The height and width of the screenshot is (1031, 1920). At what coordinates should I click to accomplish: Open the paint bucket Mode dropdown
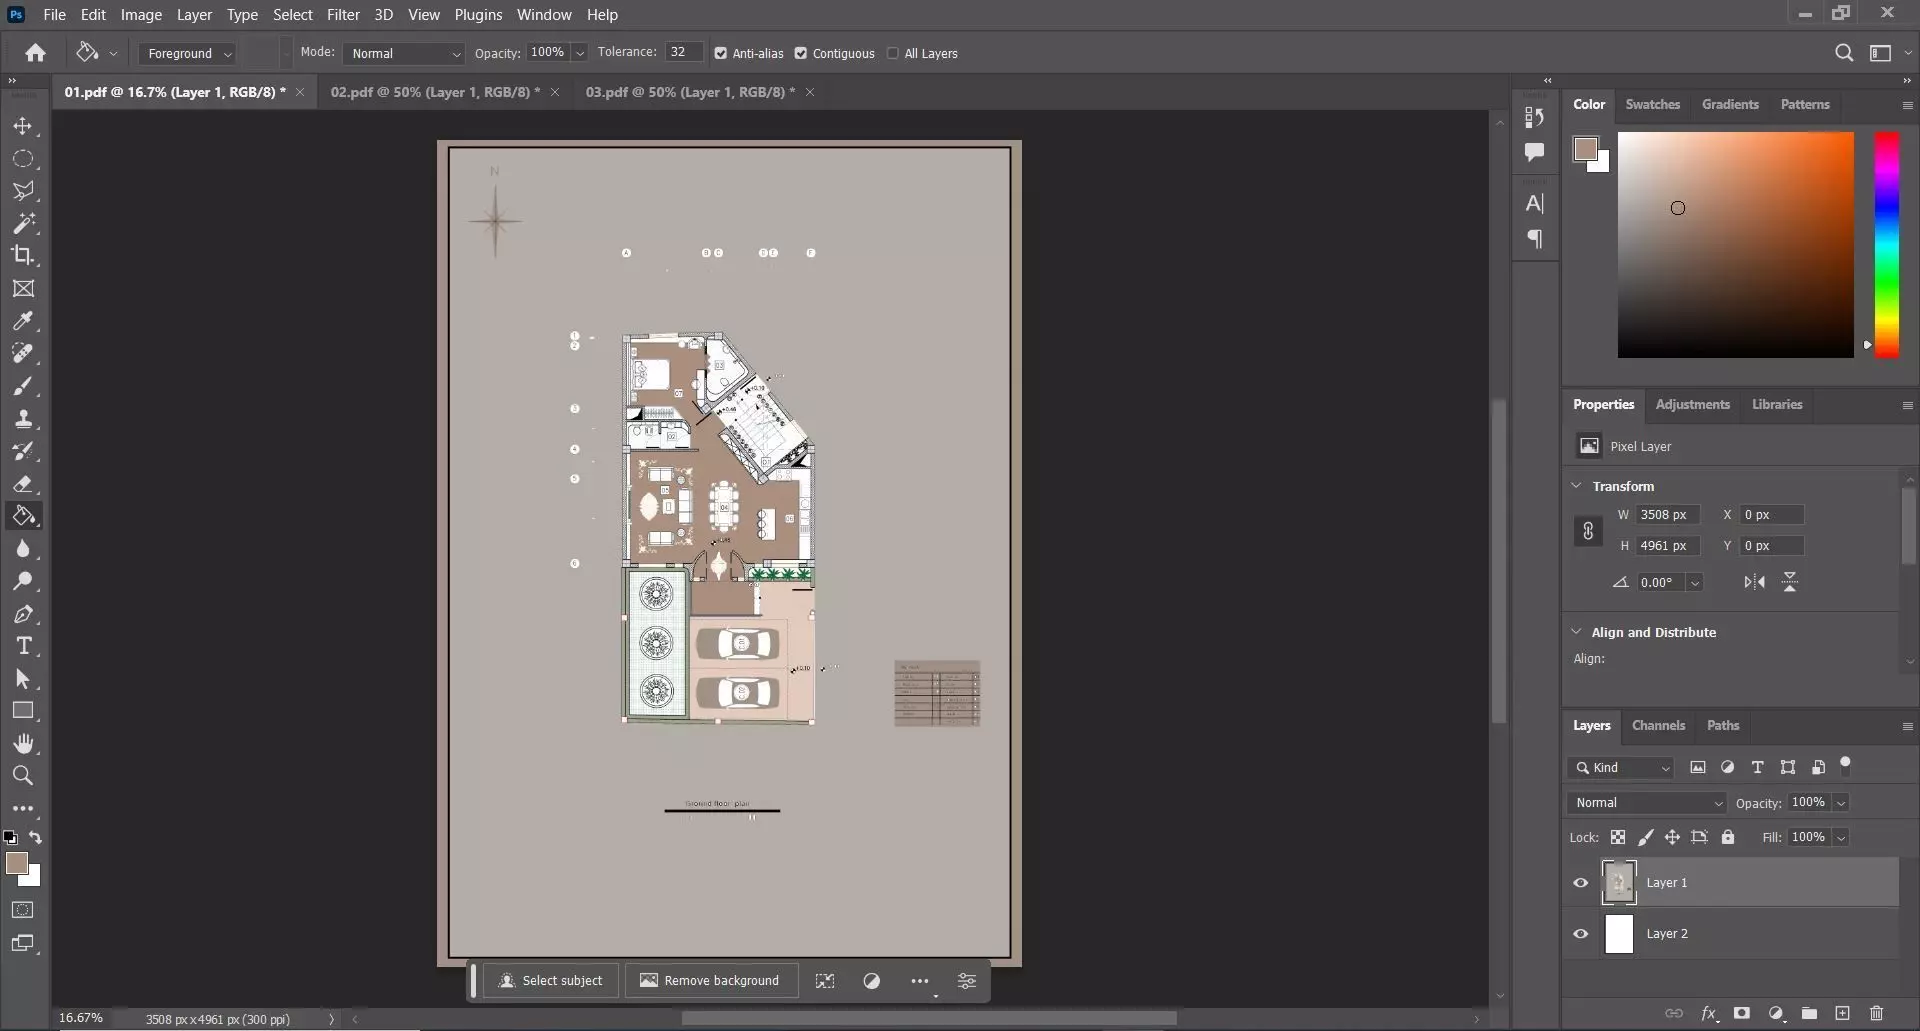pos(404,53)
